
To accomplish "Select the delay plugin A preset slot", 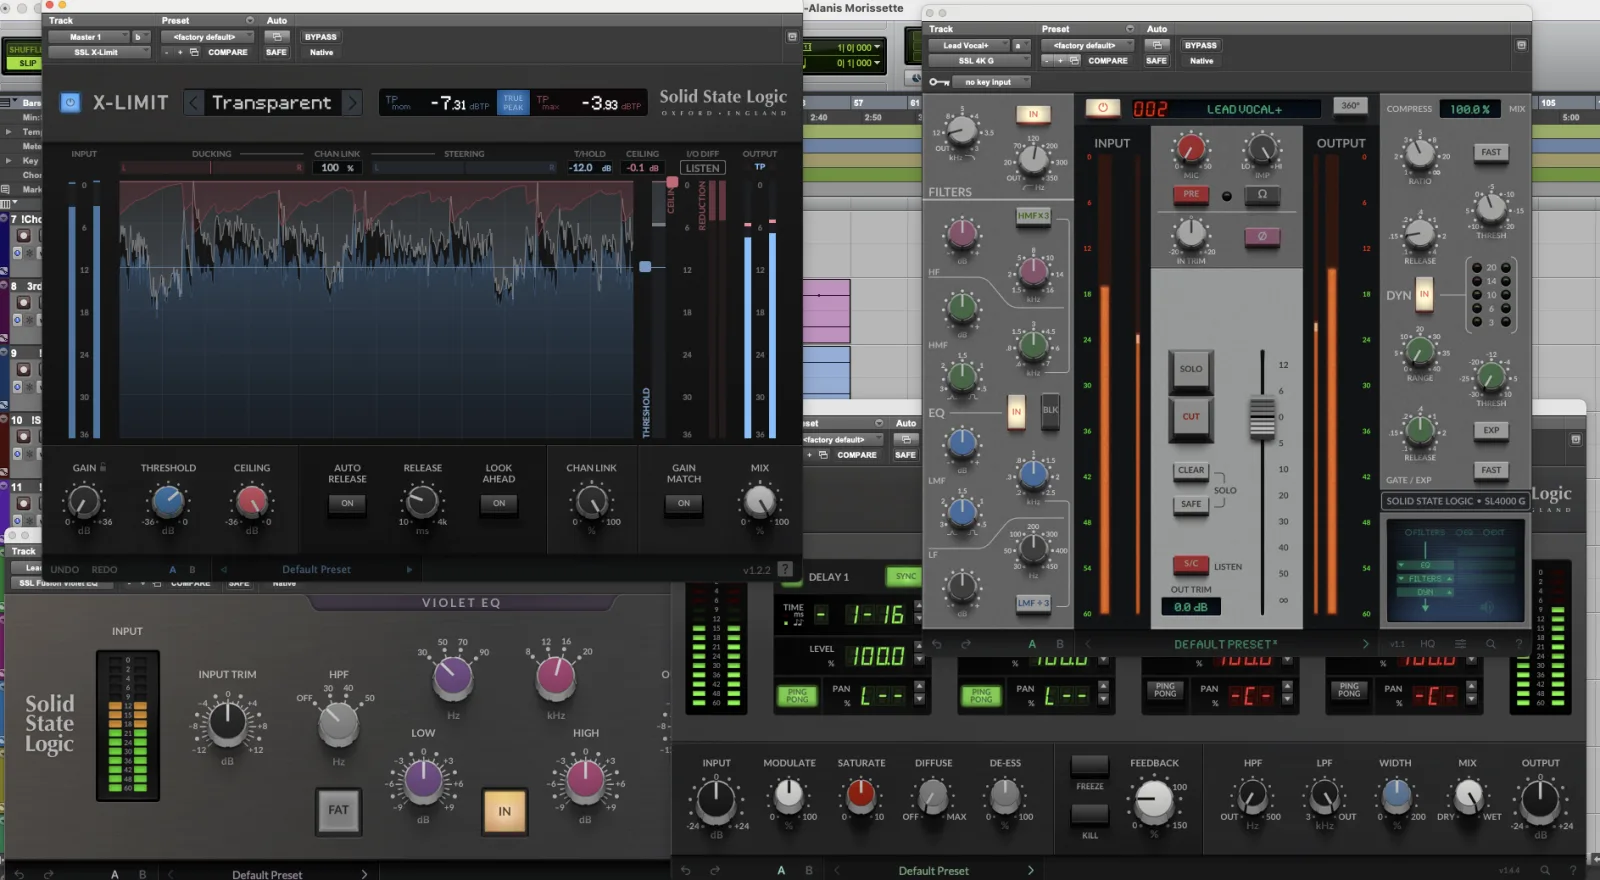I will click(x=781, y=870).
